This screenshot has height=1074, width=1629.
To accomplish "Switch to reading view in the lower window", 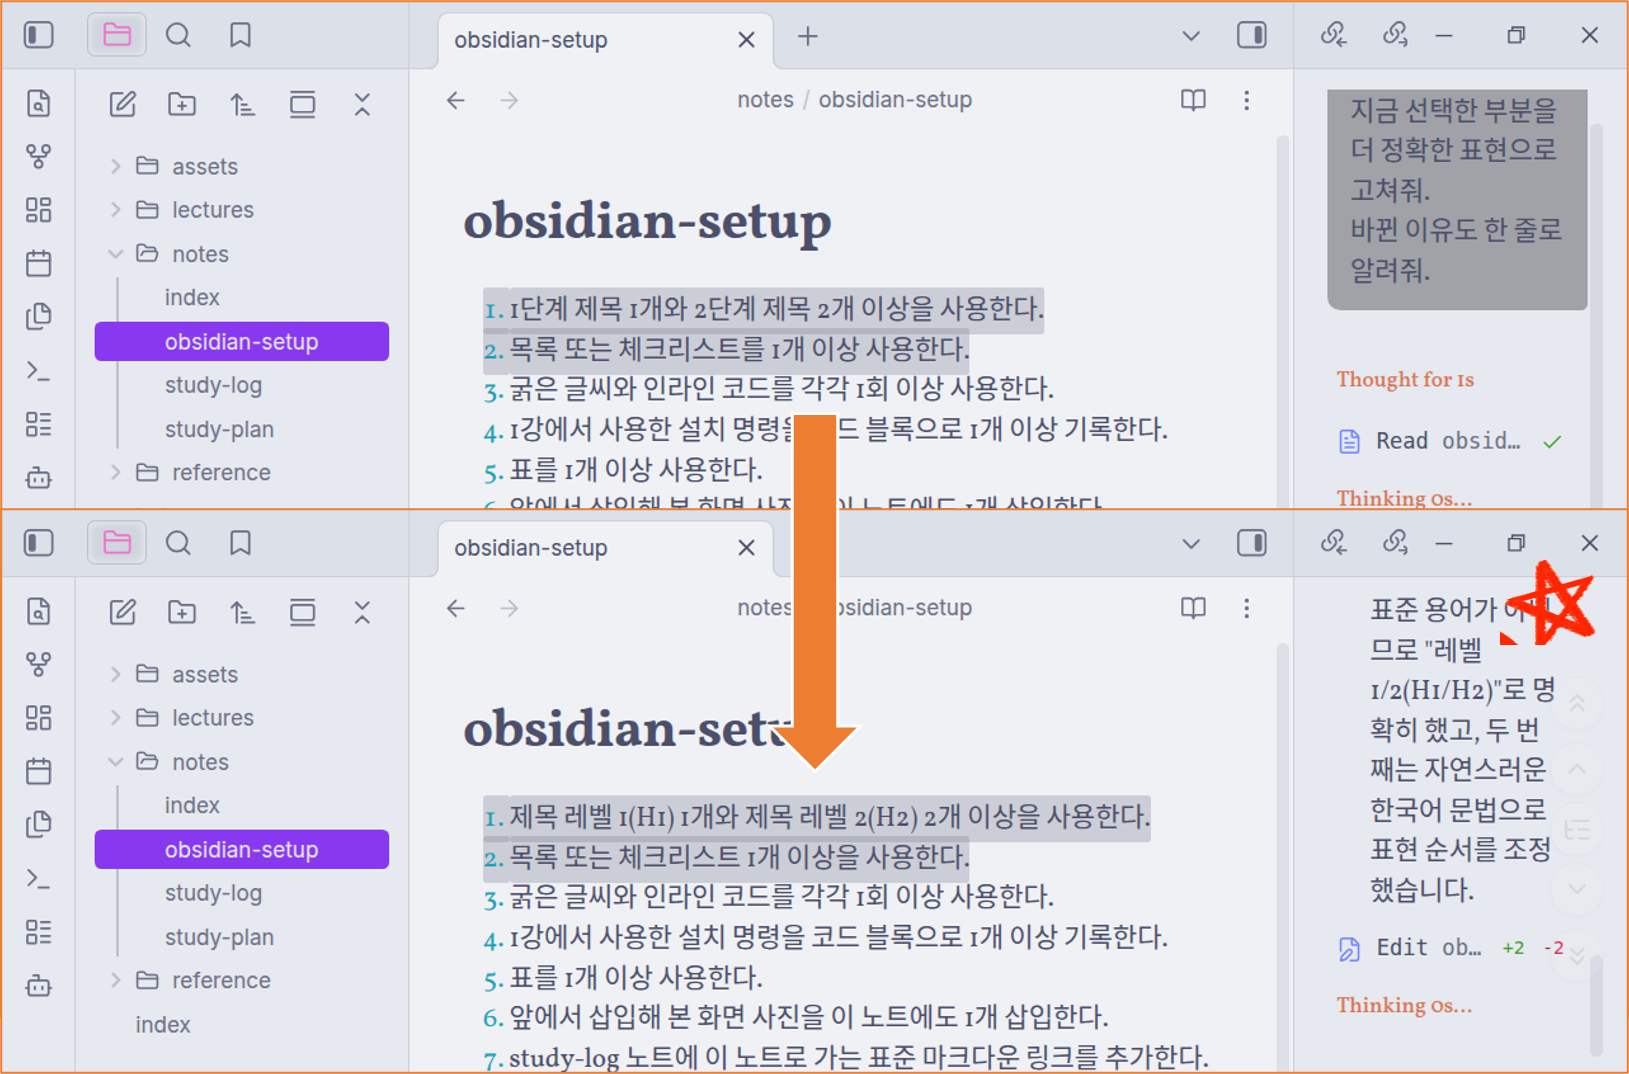I will coord(1193,608).
